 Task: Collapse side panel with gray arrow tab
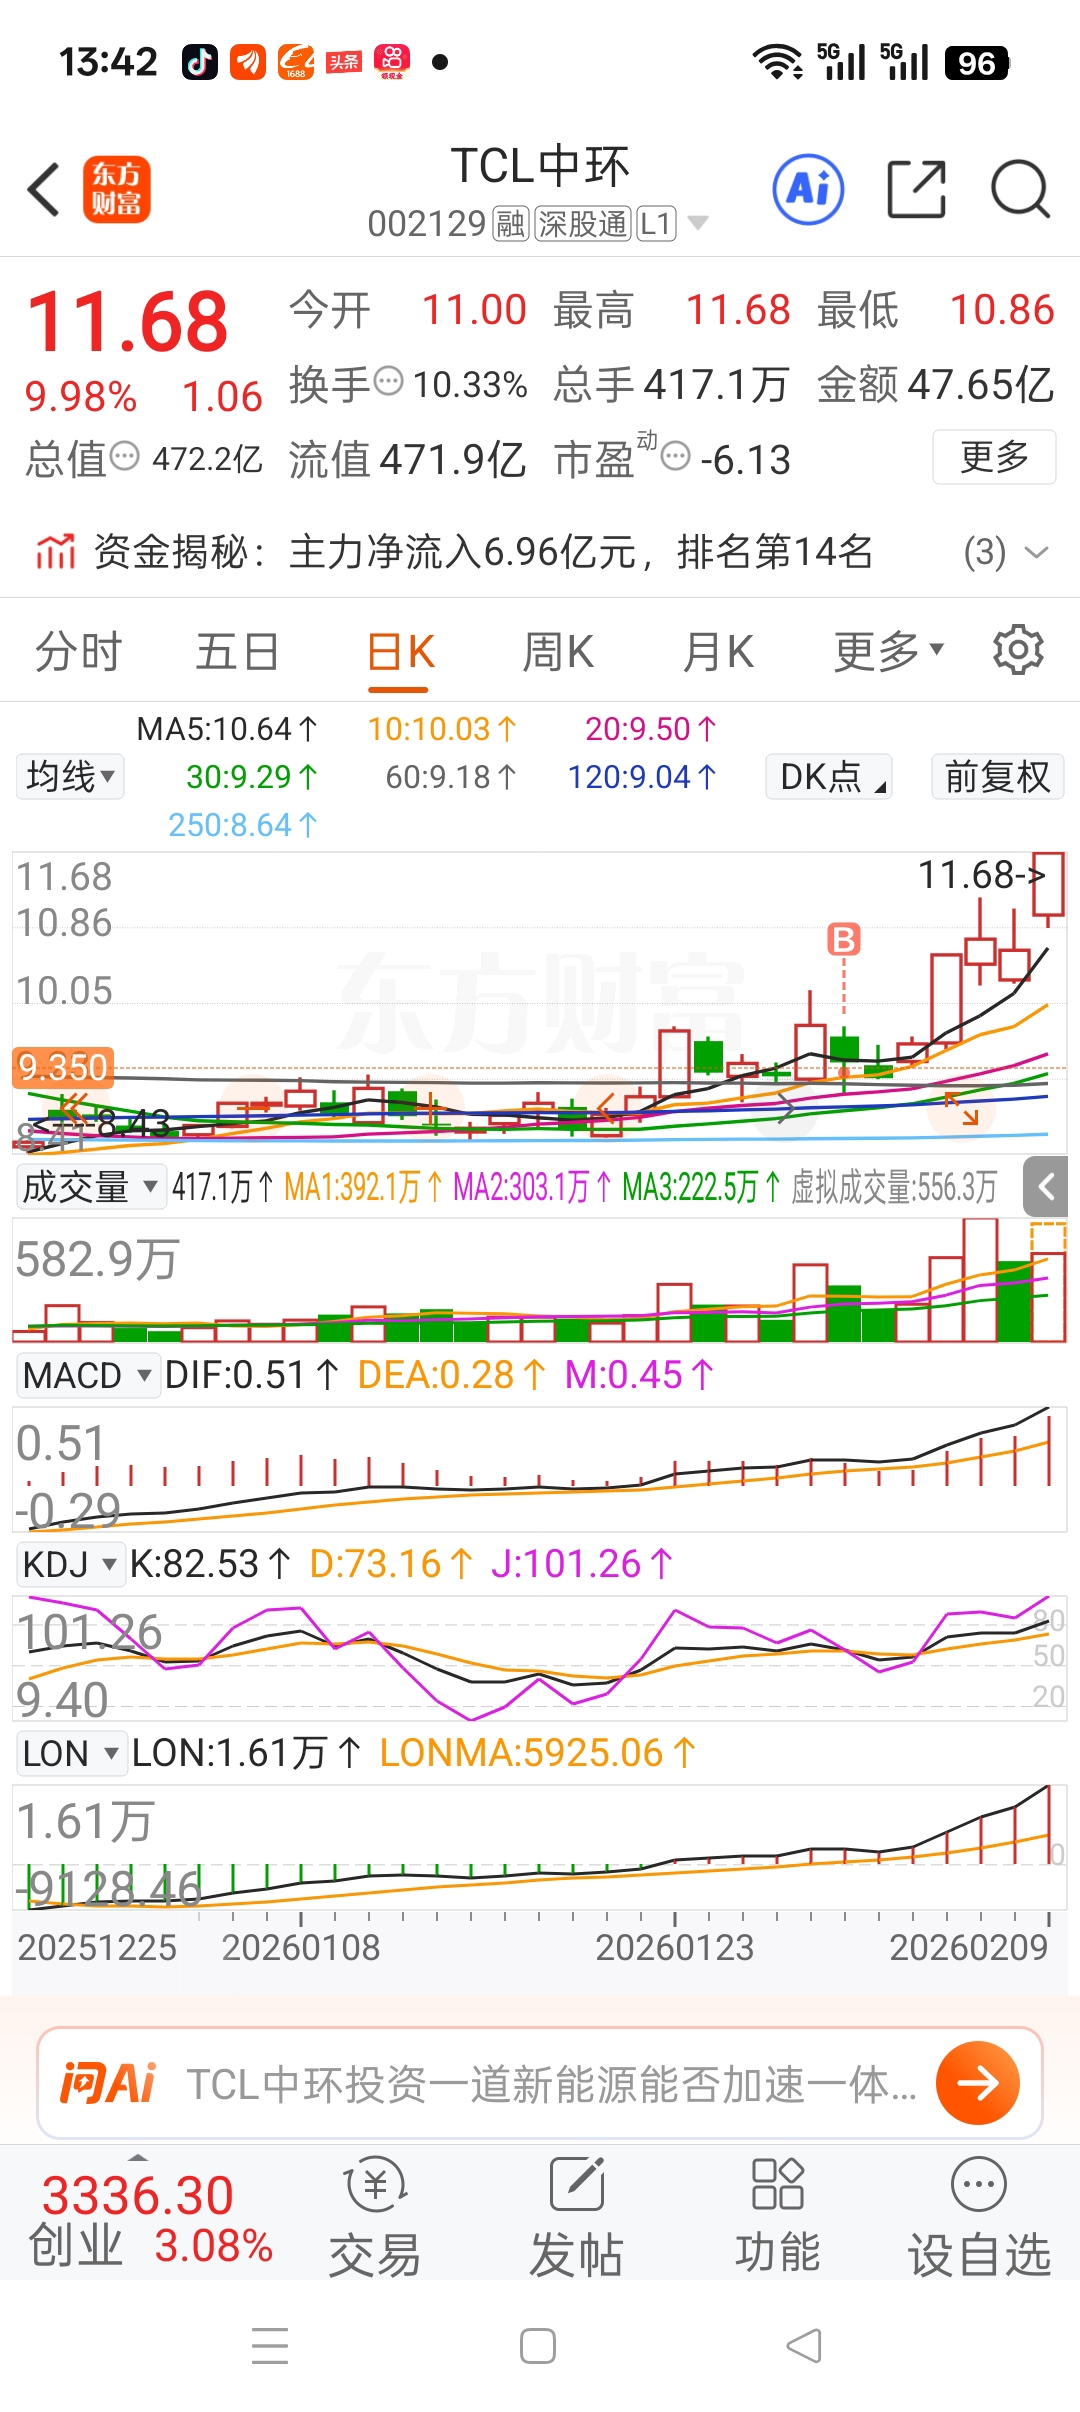(x=1046, y=1187)
